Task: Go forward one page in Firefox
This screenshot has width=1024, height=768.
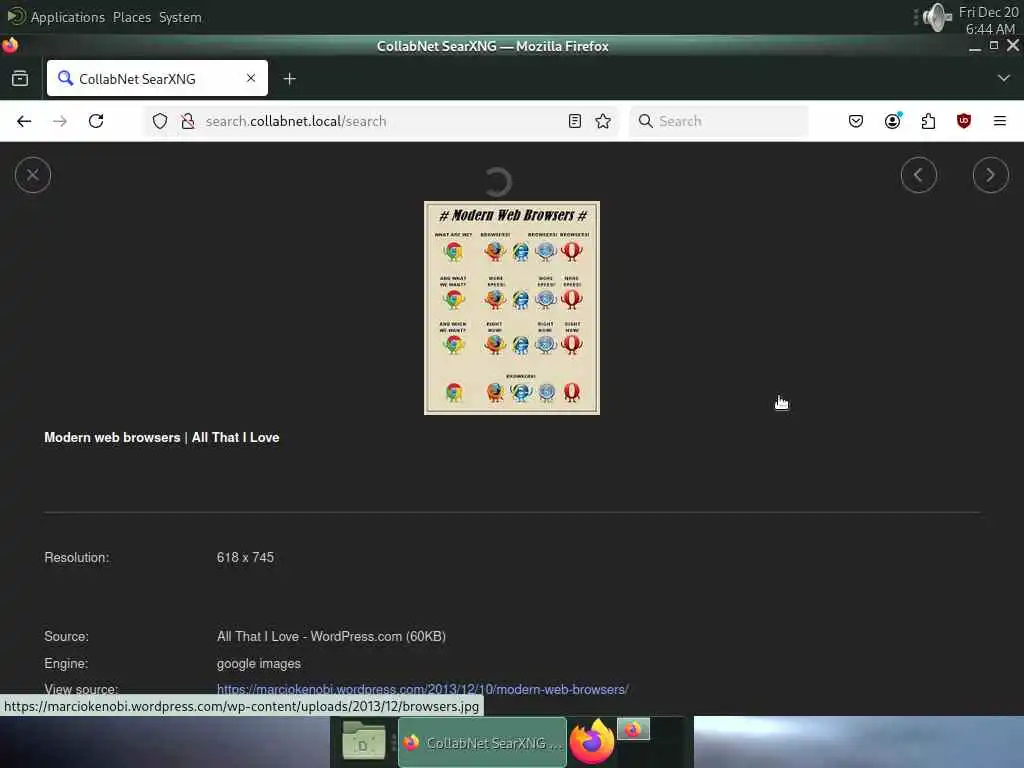Action: (x=60, y=121)
